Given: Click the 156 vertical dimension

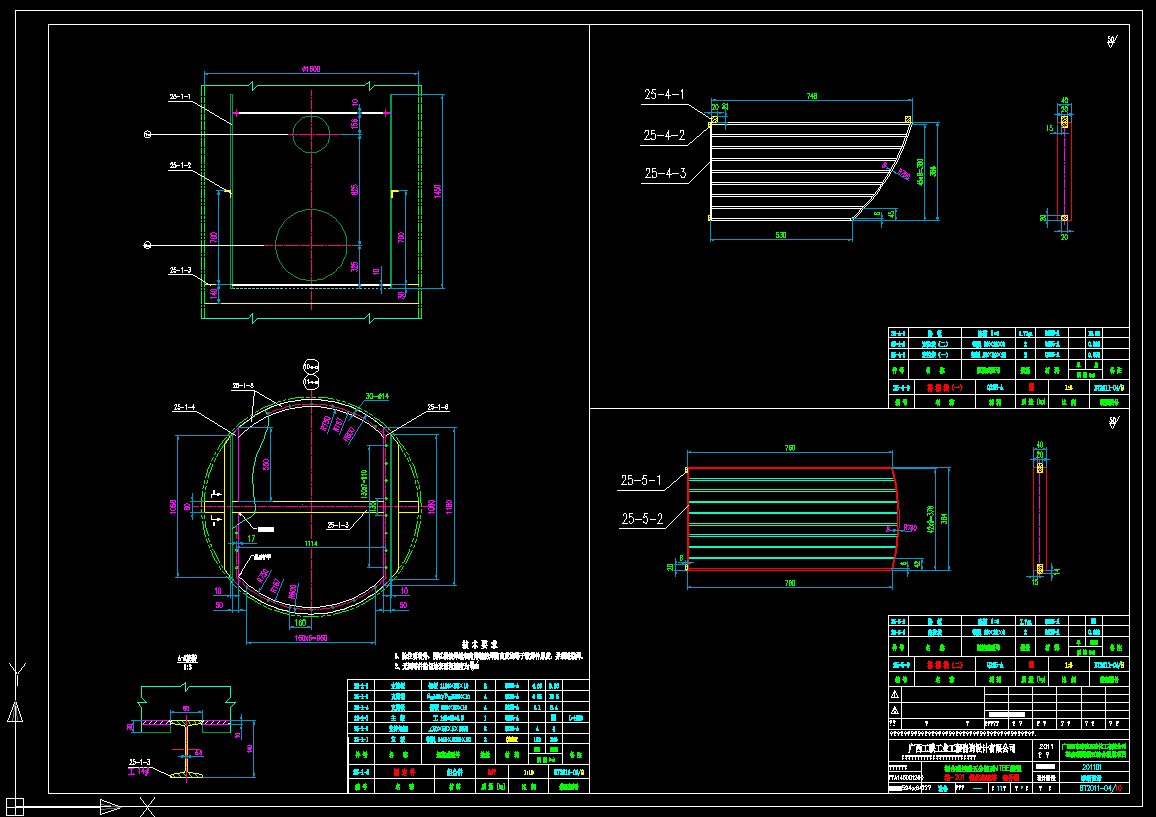Looking at the screenshot, I should click(355, 122).
